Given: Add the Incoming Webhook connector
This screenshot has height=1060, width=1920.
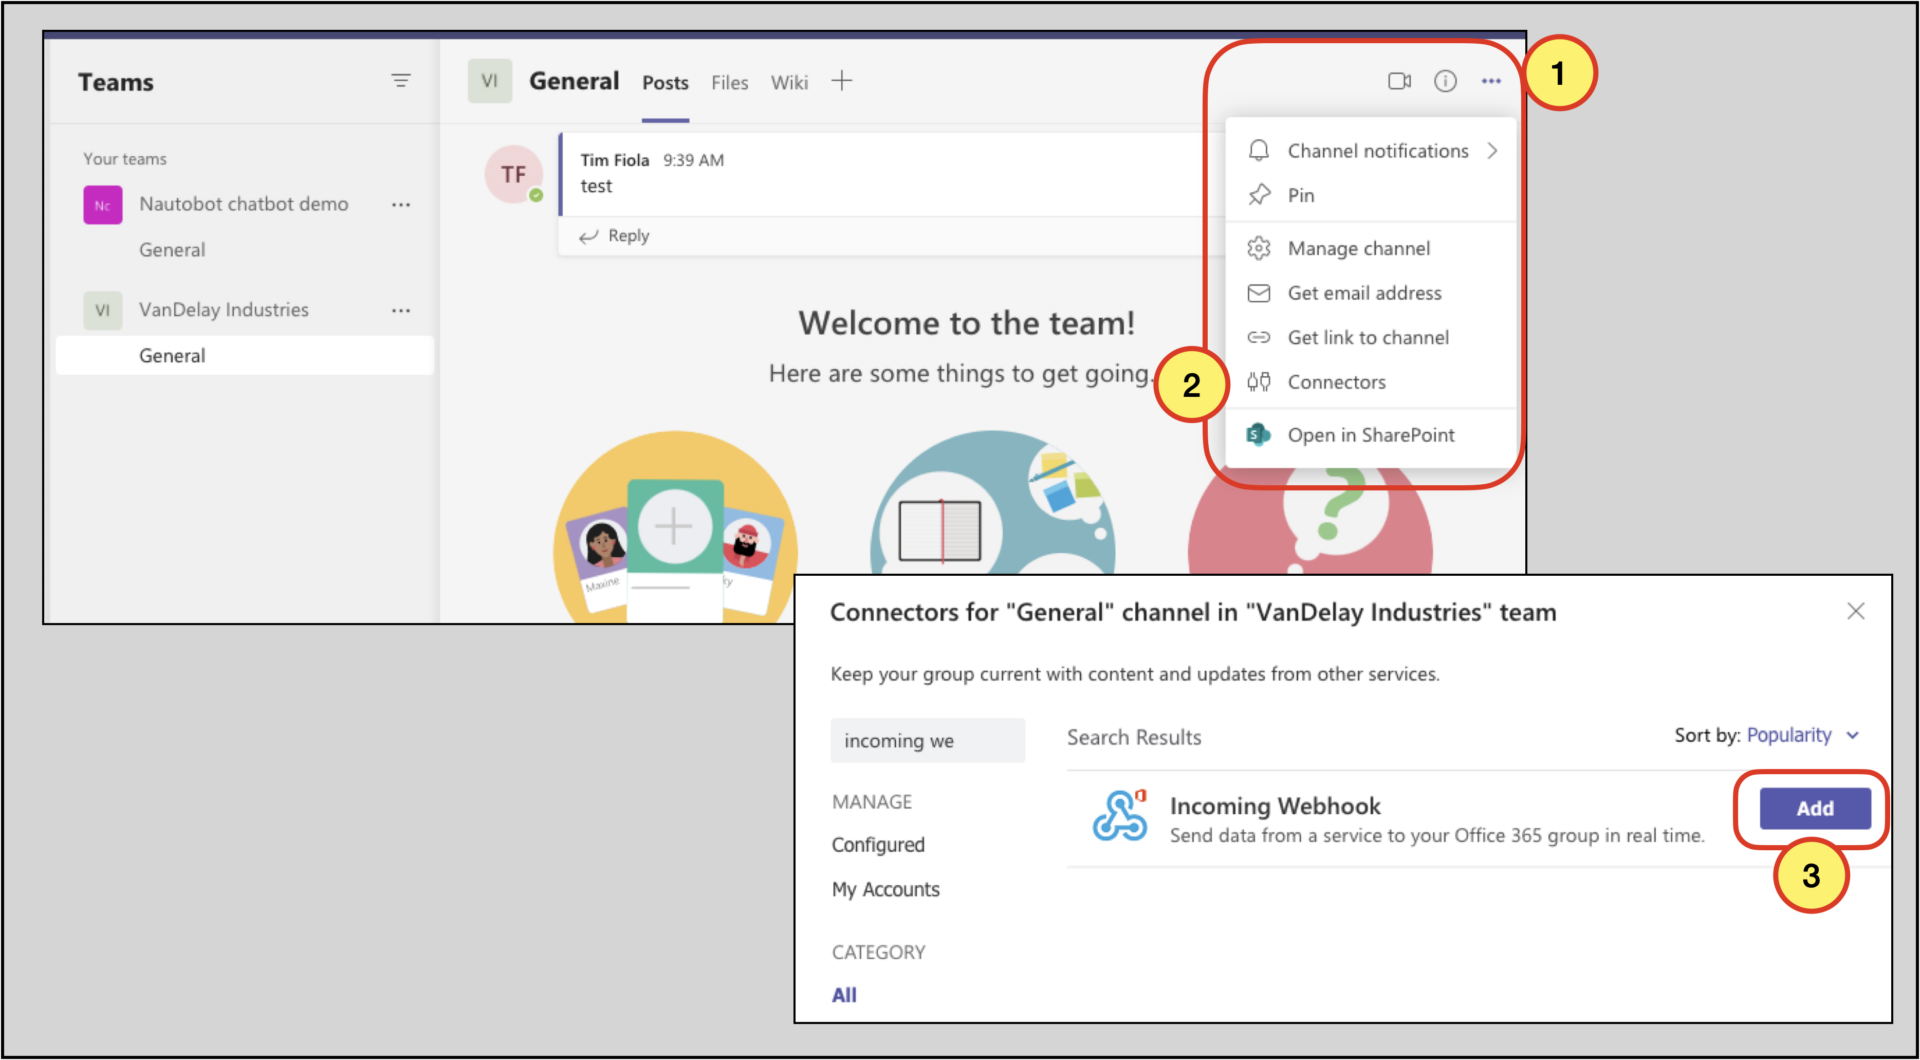Looking at the screenshot, I should [1814, 808].
